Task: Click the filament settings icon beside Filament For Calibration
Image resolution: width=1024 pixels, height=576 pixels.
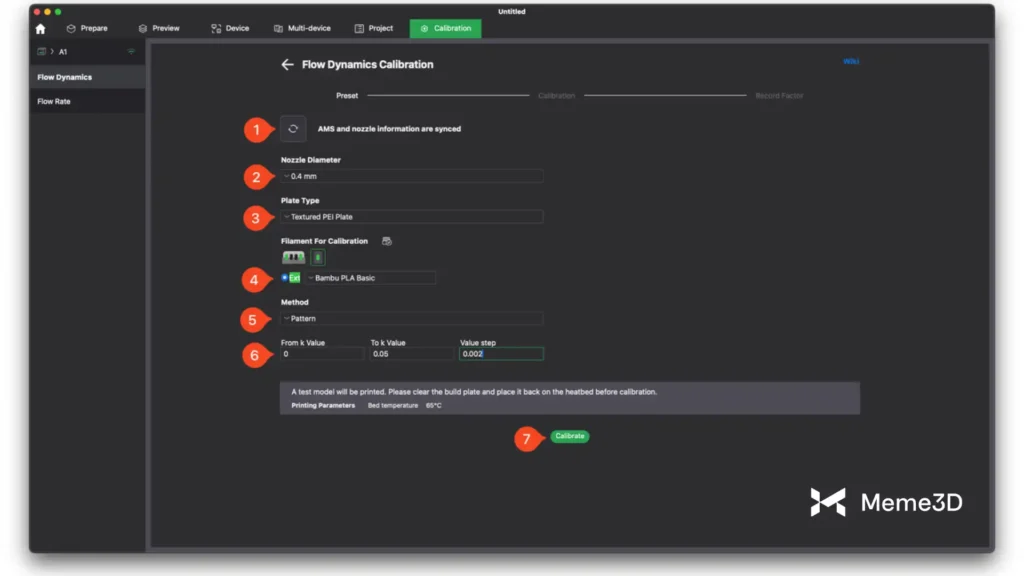Action: pos(387,241)
